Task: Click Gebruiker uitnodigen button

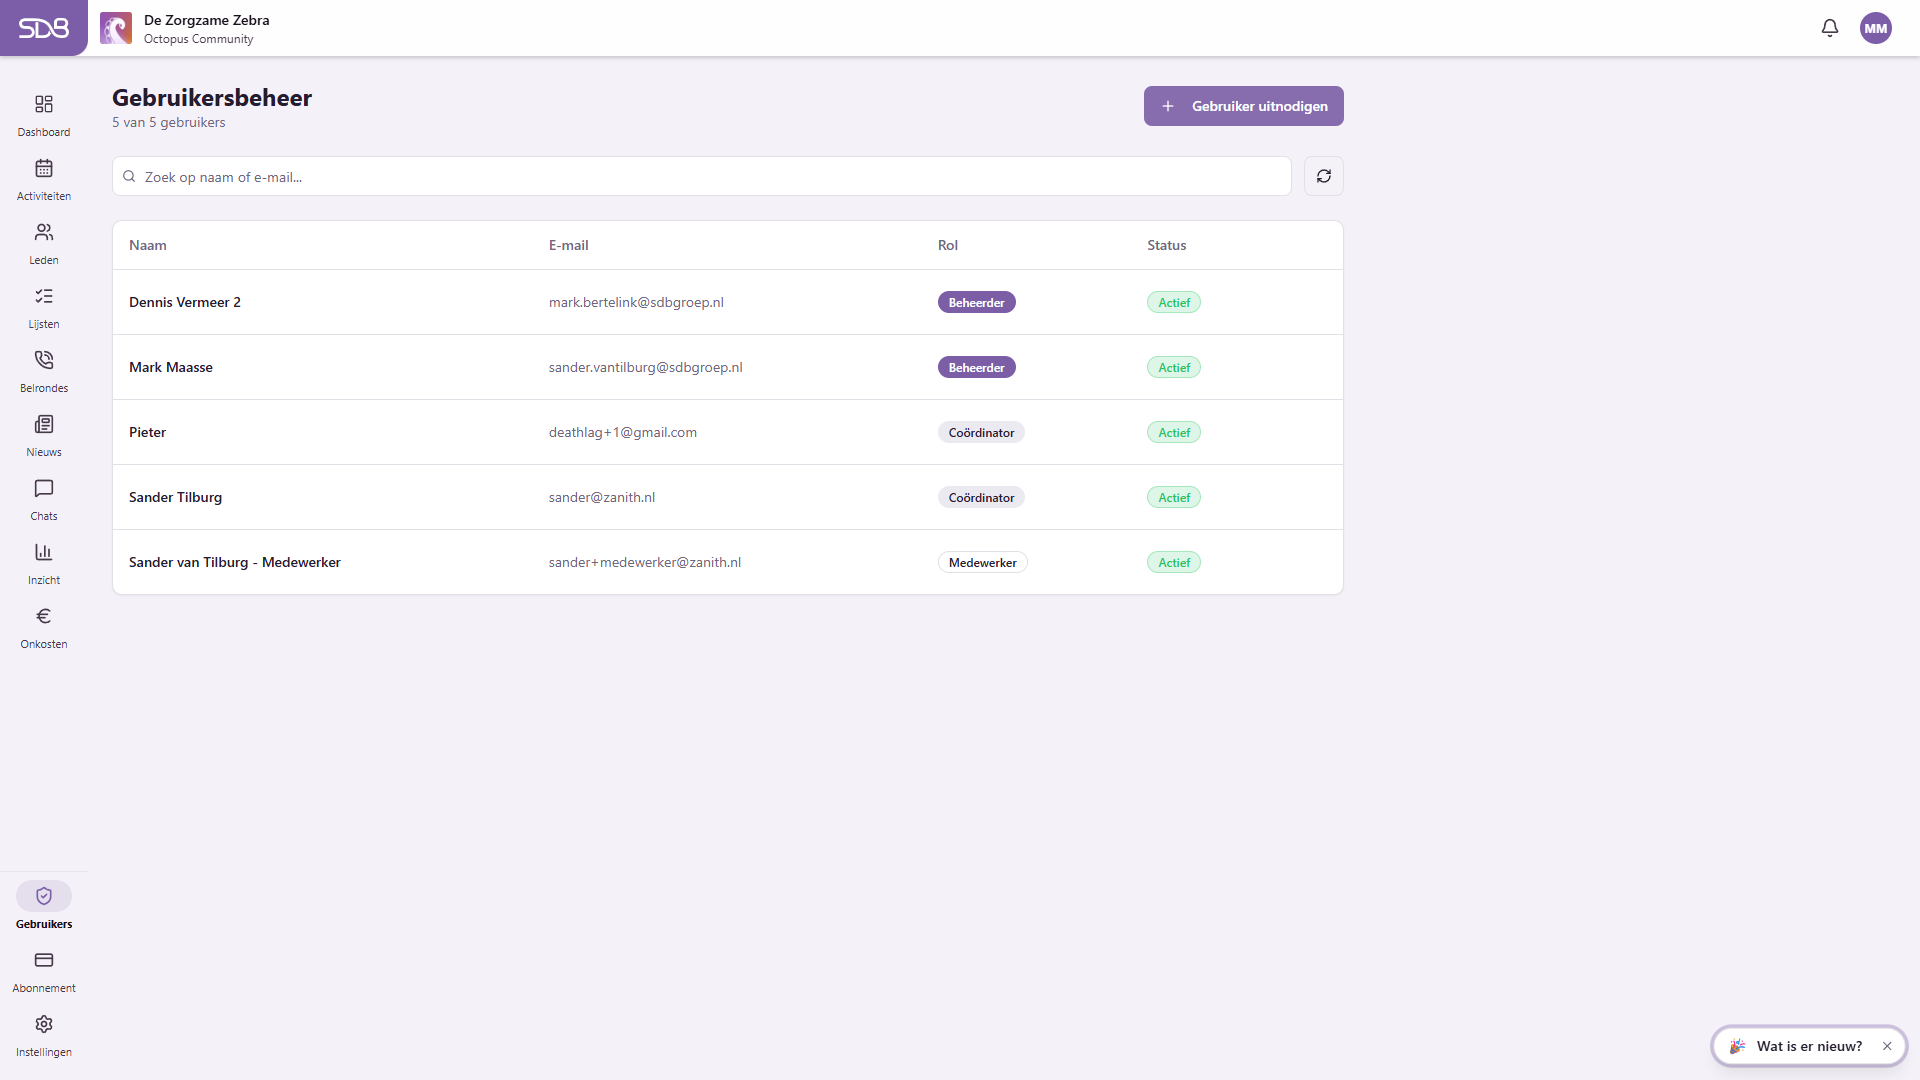Action: point(1244,106)
